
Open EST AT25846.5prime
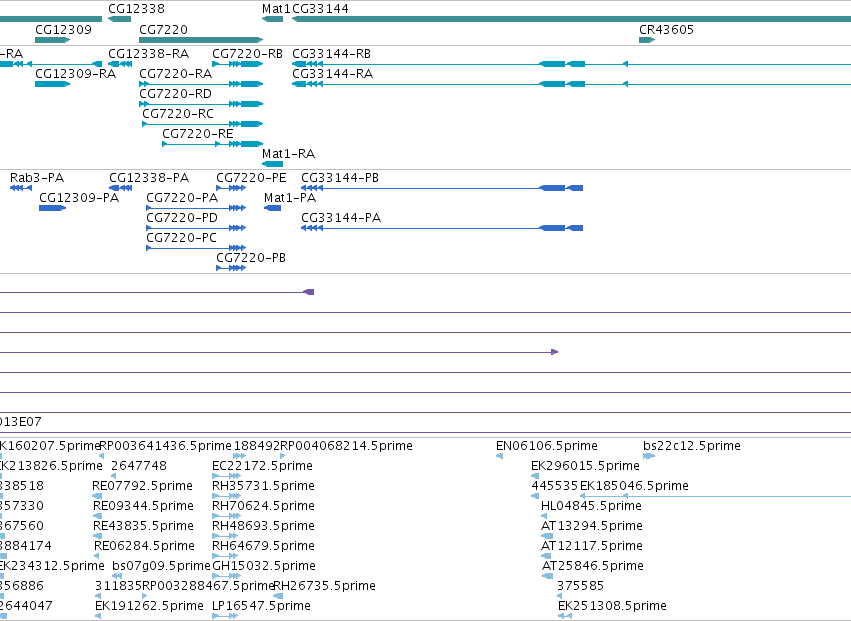593,566
